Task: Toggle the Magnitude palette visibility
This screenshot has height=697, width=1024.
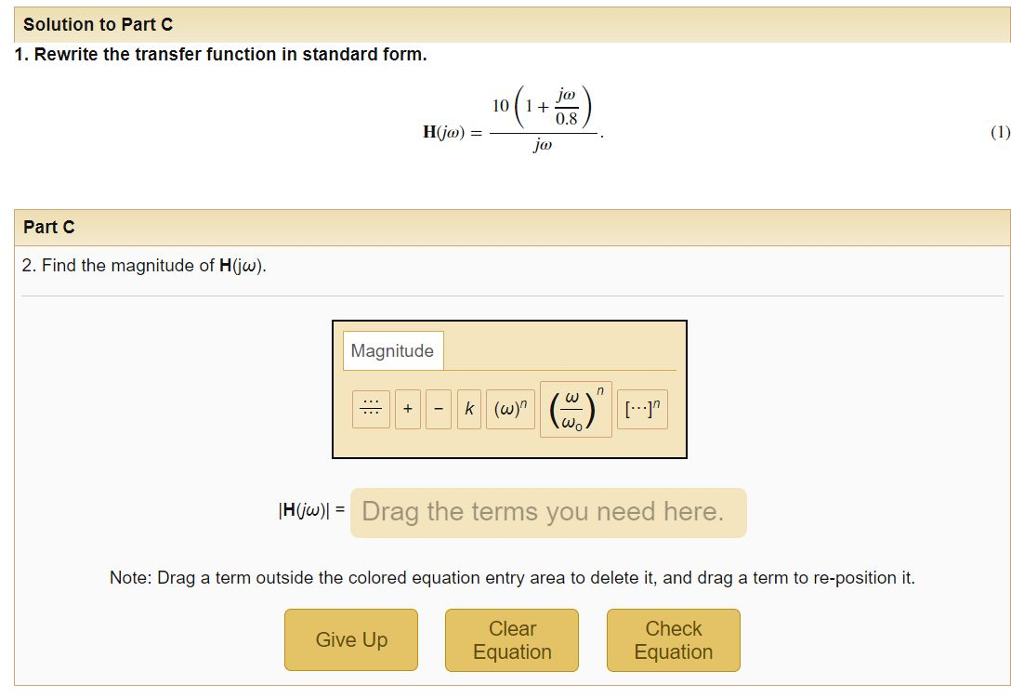Action: click(x=393, y=350)
